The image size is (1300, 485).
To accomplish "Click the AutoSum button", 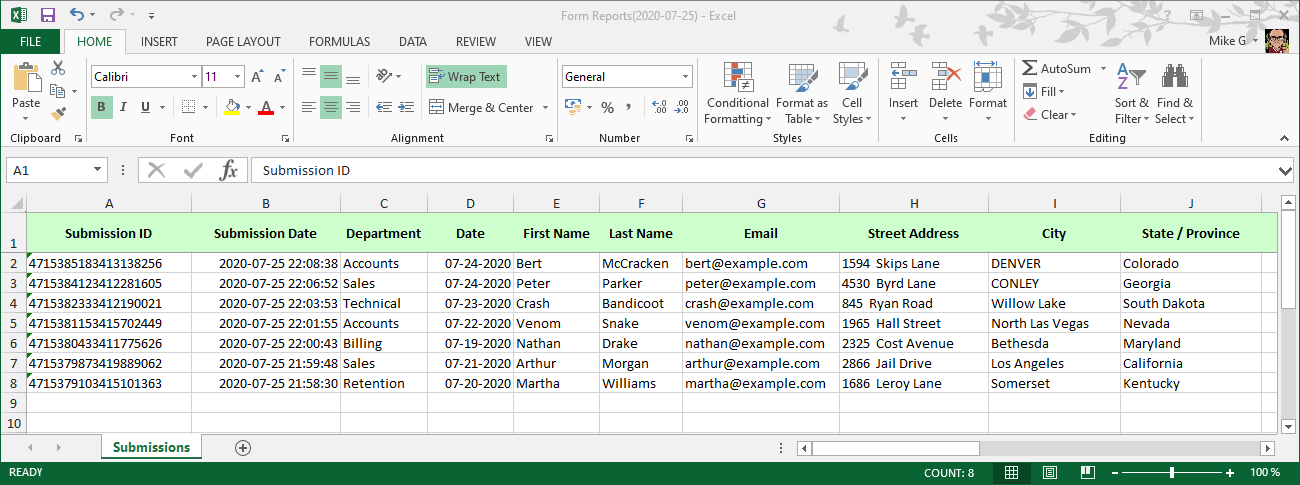I will [1056, 69].
